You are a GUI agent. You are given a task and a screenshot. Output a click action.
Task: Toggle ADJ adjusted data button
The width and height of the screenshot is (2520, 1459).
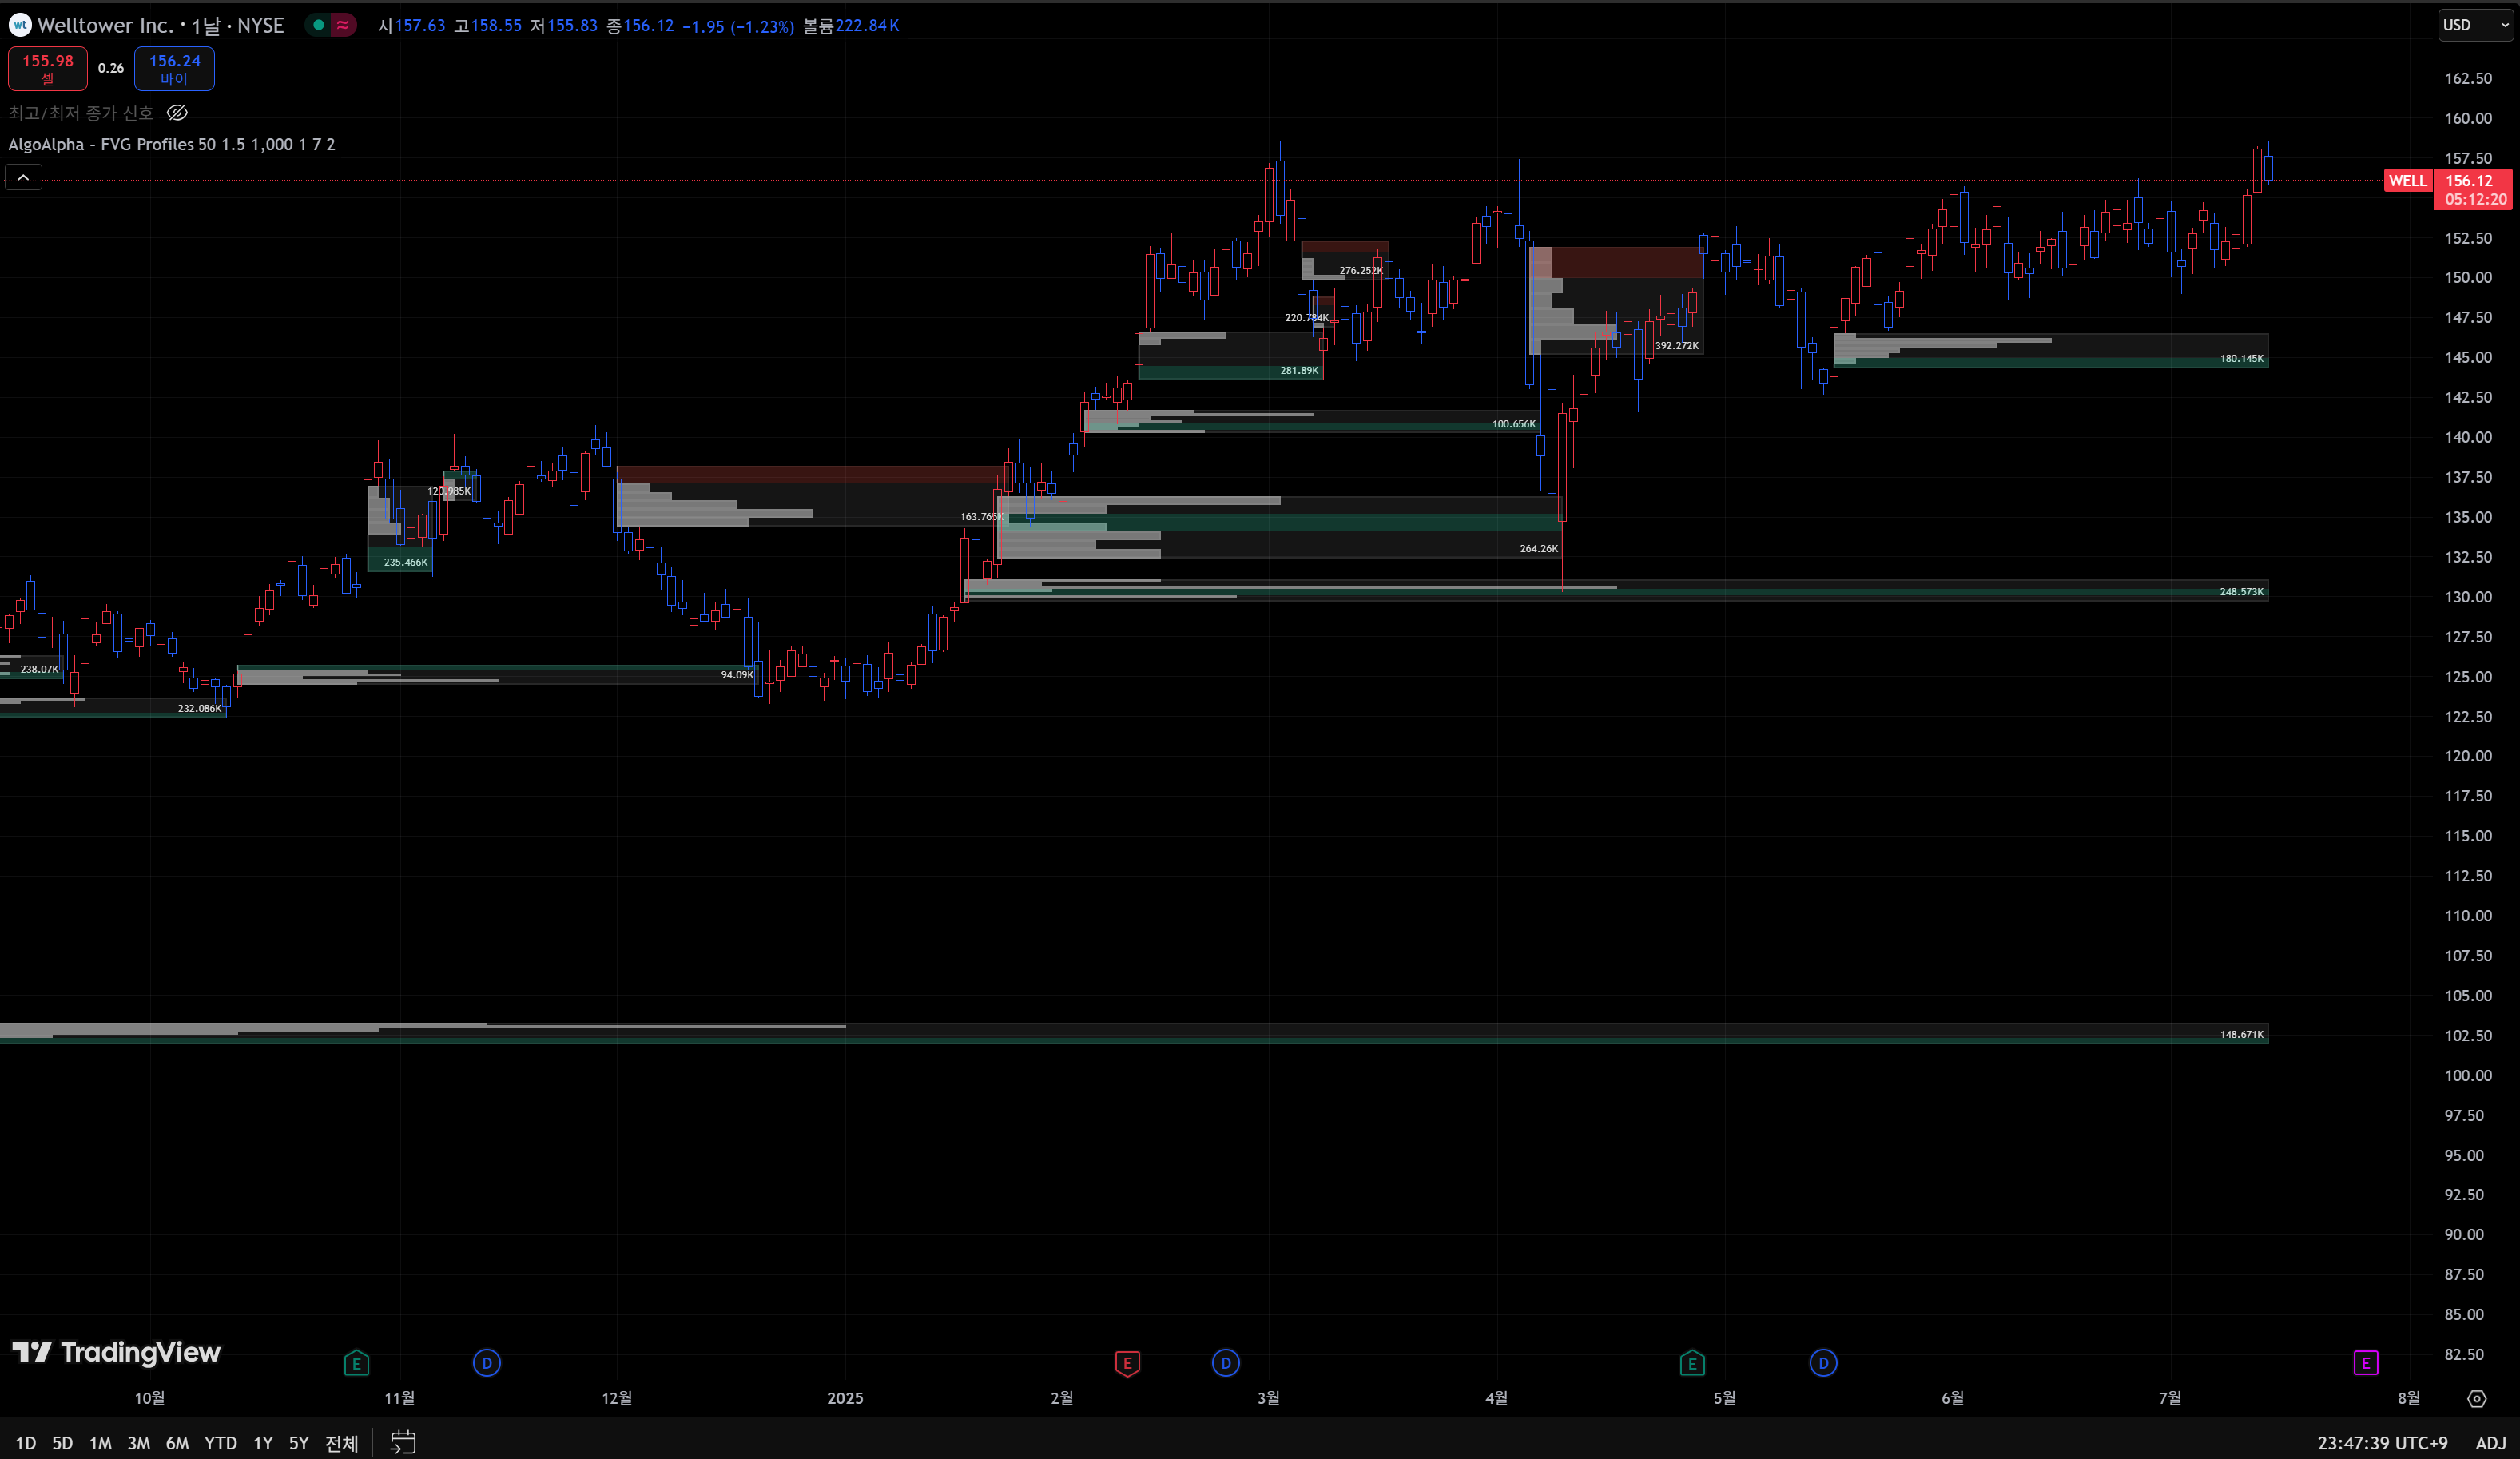coord(2490,1442)
